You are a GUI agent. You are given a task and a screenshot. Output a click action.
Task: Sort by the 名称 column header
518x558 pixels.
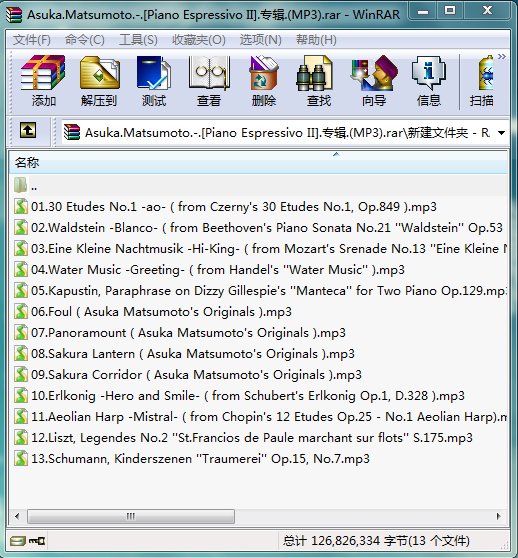[x=258, y=163]
